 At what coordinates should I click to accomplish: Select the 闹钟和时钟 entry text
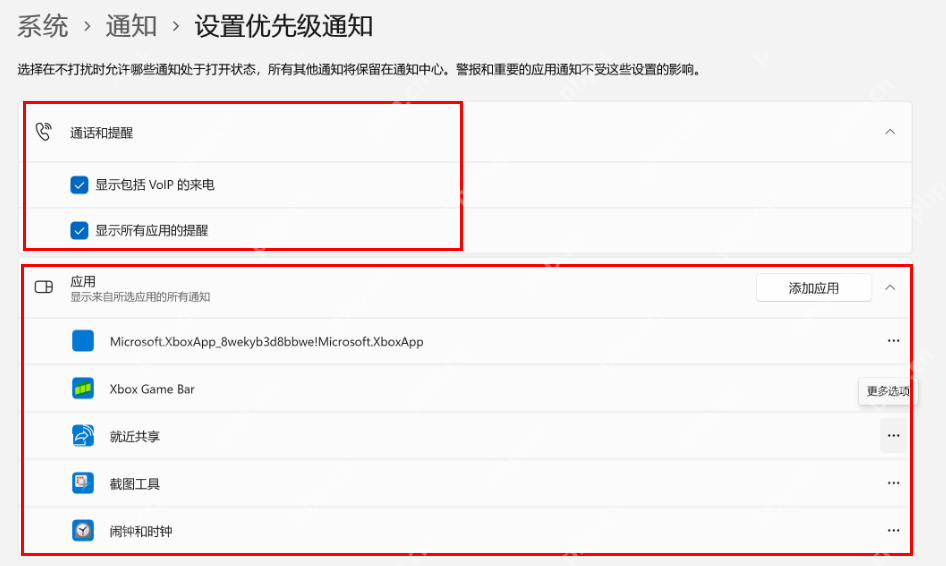141,531
